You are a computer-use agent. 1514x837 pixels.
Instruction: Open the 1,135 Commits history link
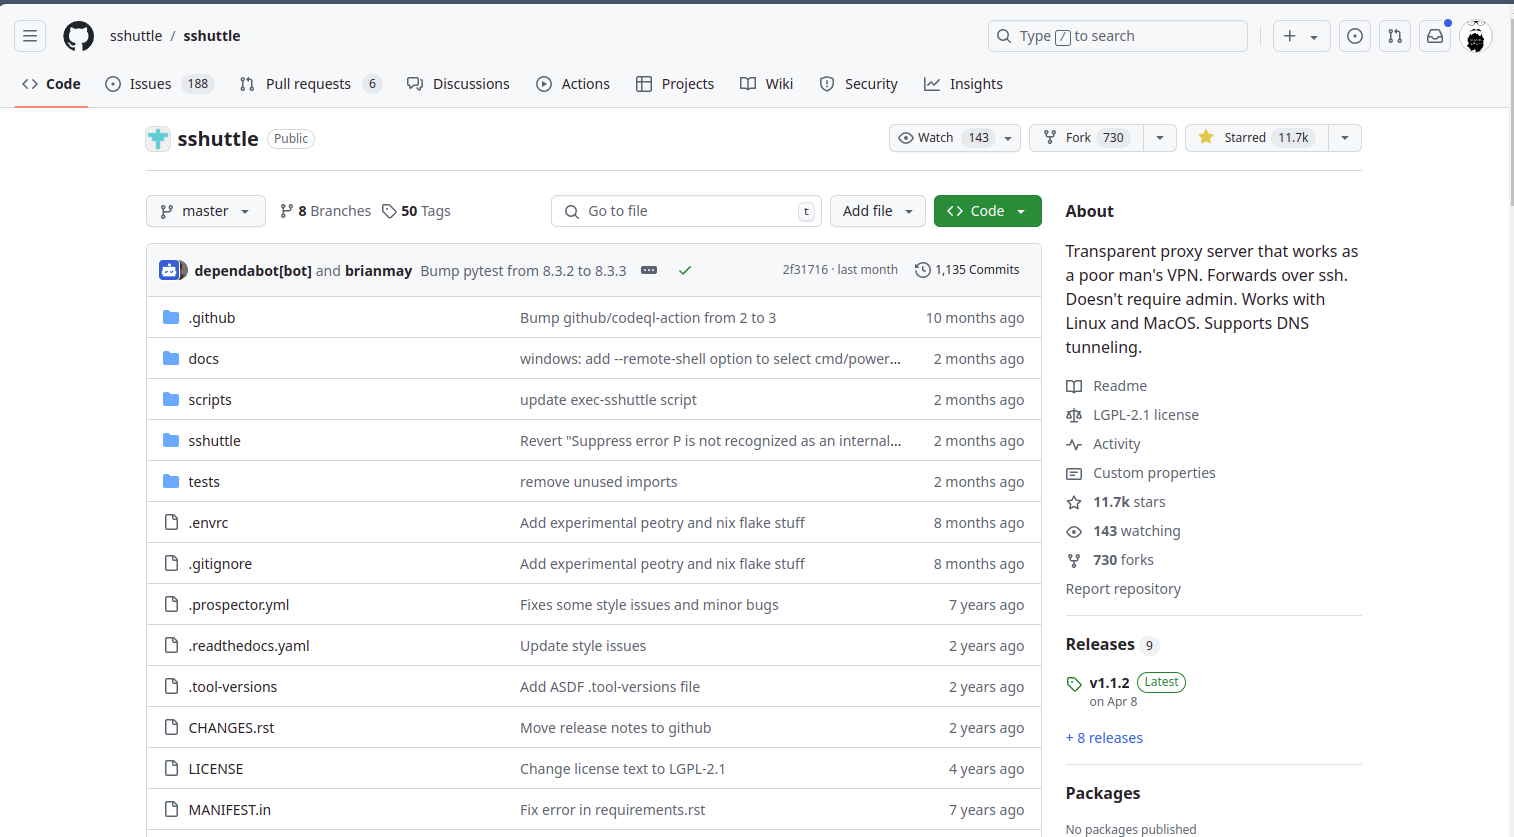click(967, 270)
